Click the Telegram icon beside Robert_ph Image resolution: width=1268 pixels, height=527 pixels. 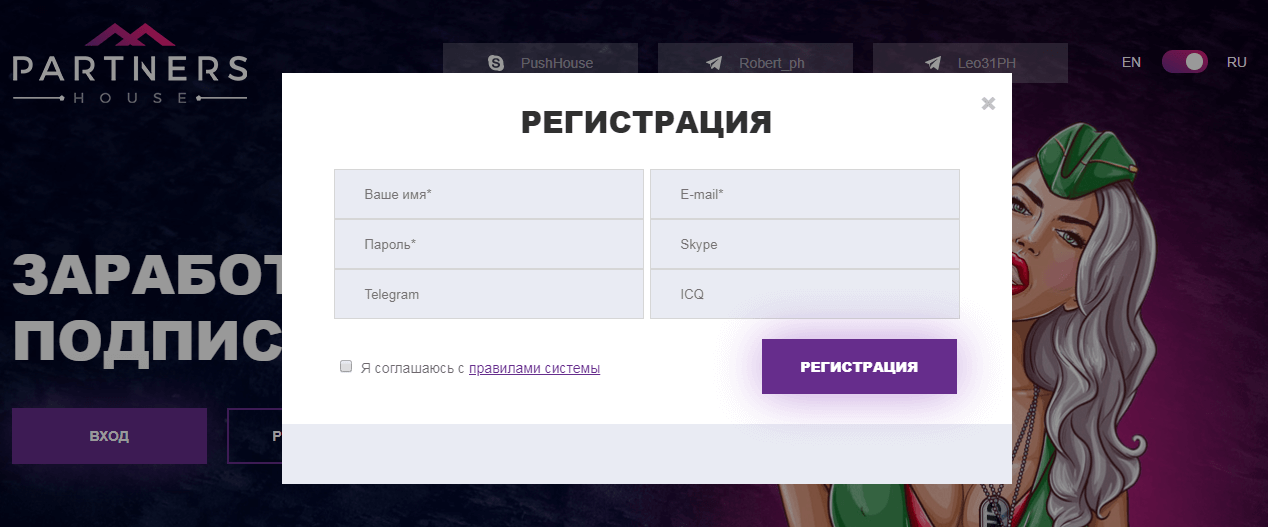[714, 63]
